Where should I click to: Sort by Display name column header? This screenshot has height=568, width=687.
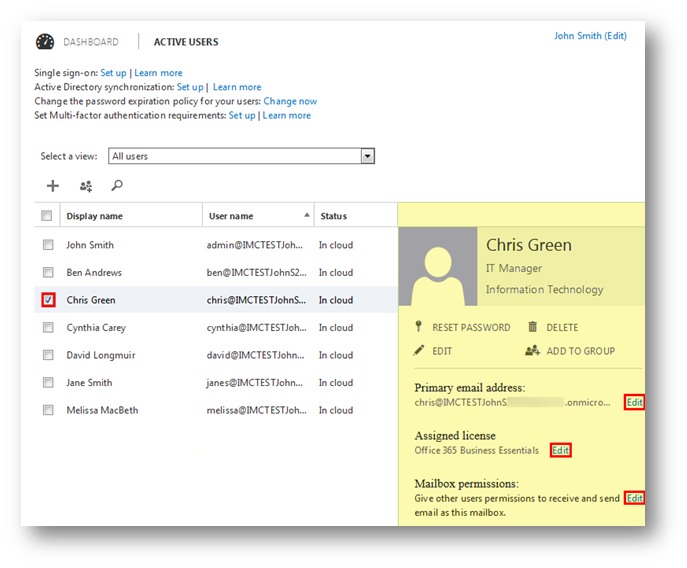coord(95,216)
